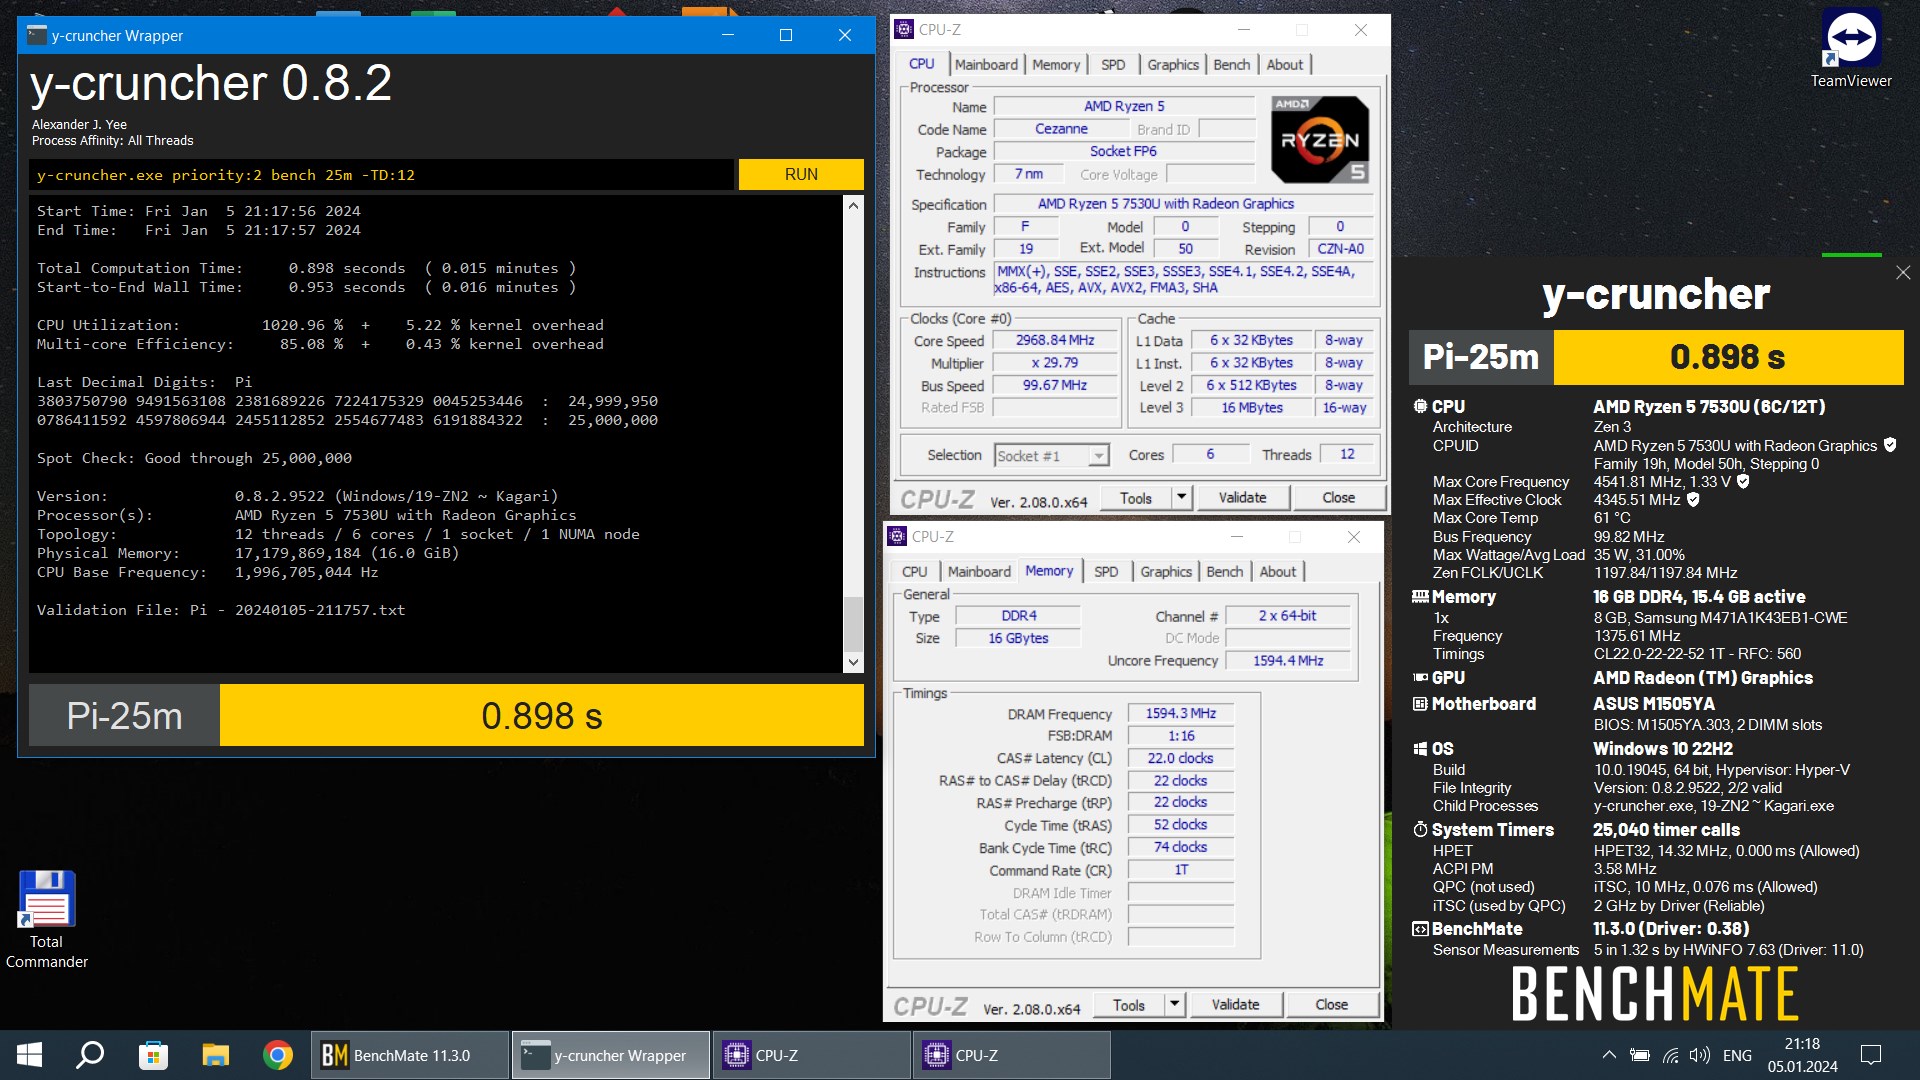
Task: Open SPD tab in top CPU-Z
Action: (1113, 64)
